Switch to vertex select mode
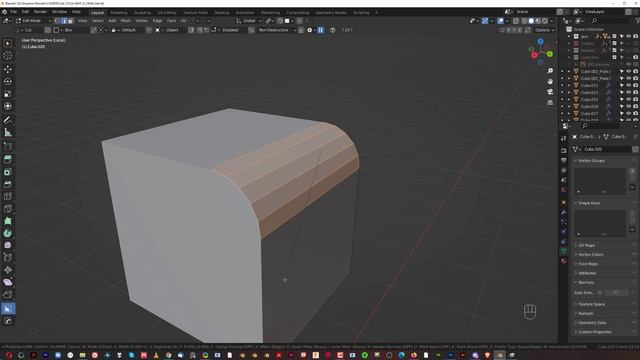 click(57, 21)
